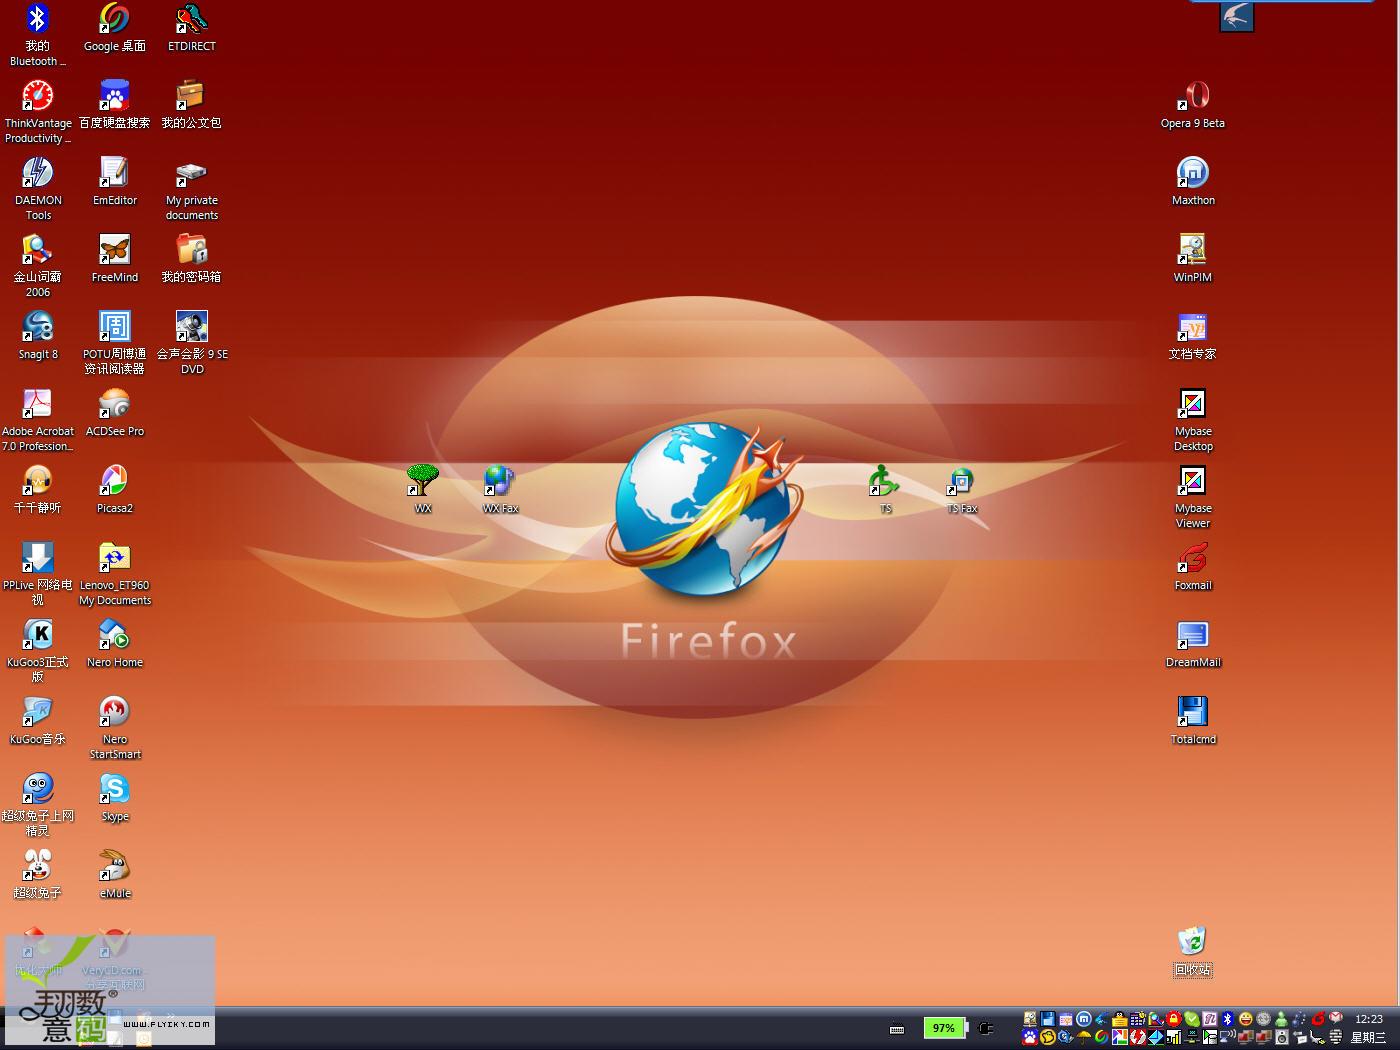Click the bird icon at screen top edge

click(x=1237, y=16)
